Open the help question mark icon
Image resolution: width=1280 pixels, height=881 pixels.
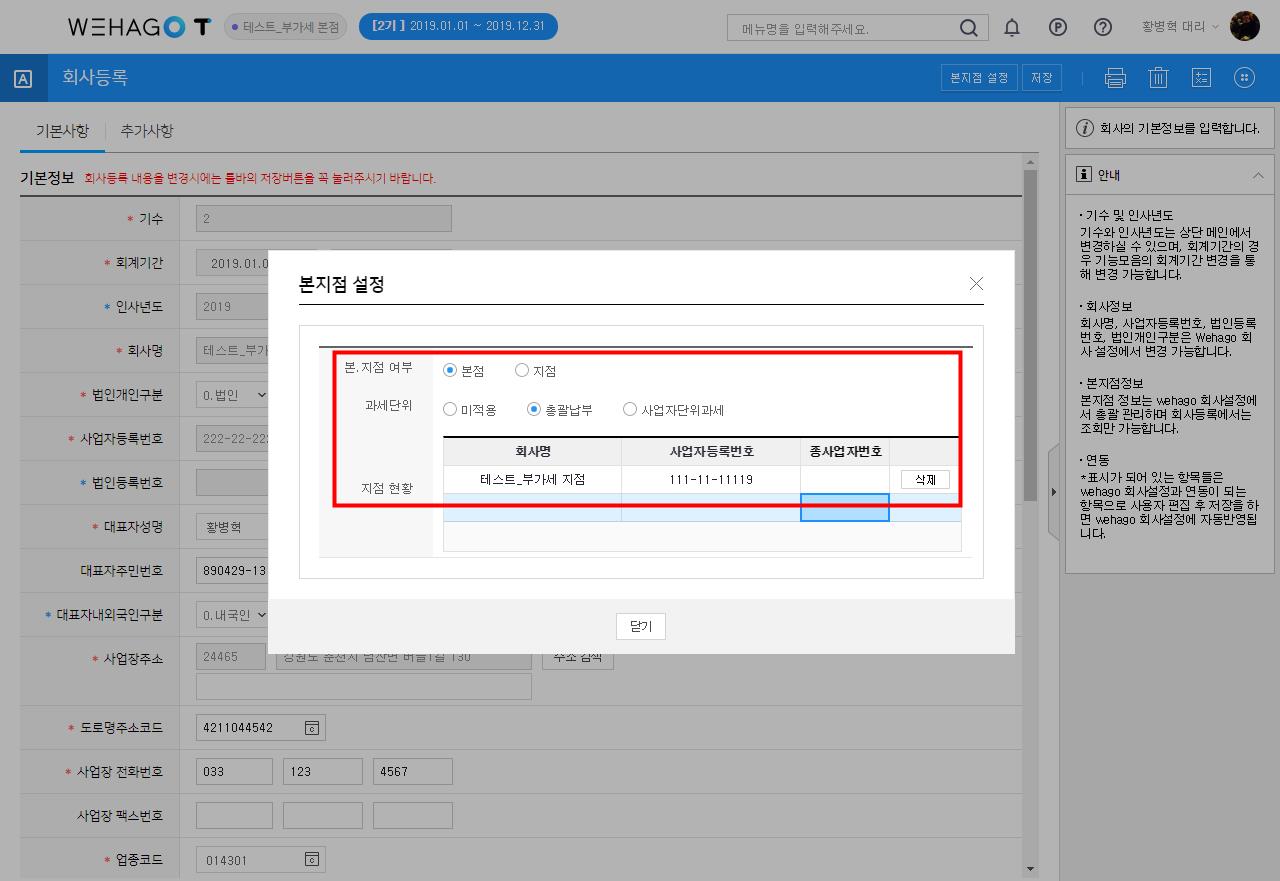(1103, 28)
